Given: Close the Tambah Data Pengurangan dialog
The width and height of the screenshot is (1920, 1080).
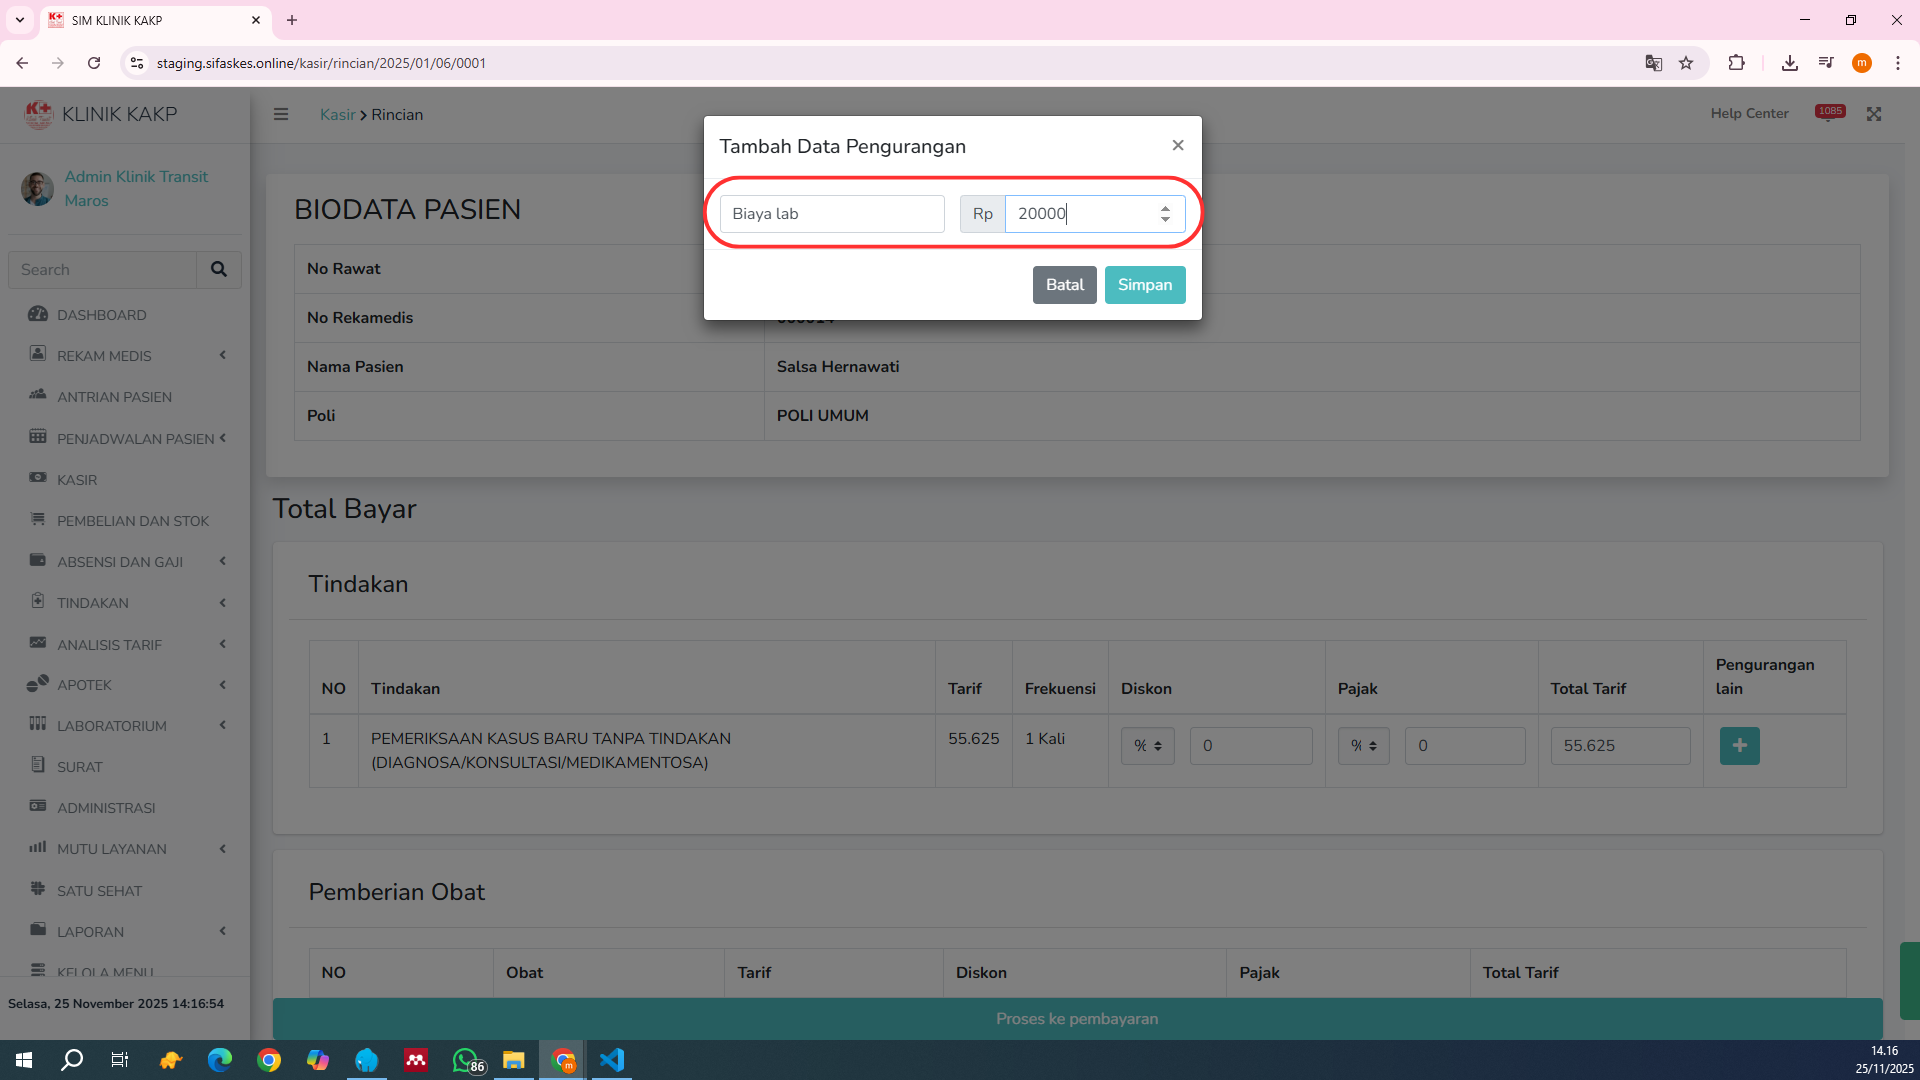Looking at the screenshot, I should [x=1178, y=146].
